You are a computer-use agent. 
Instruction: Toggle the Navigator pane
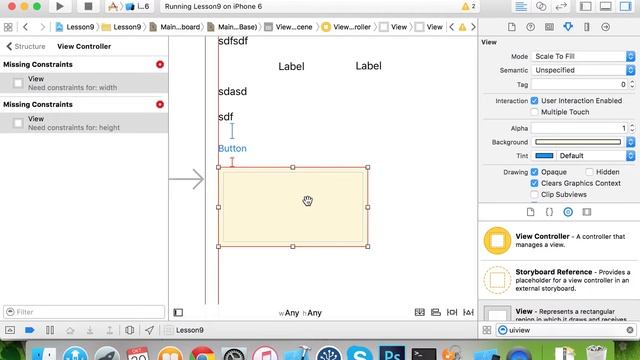pyautogui.click(x=586, y=7)
